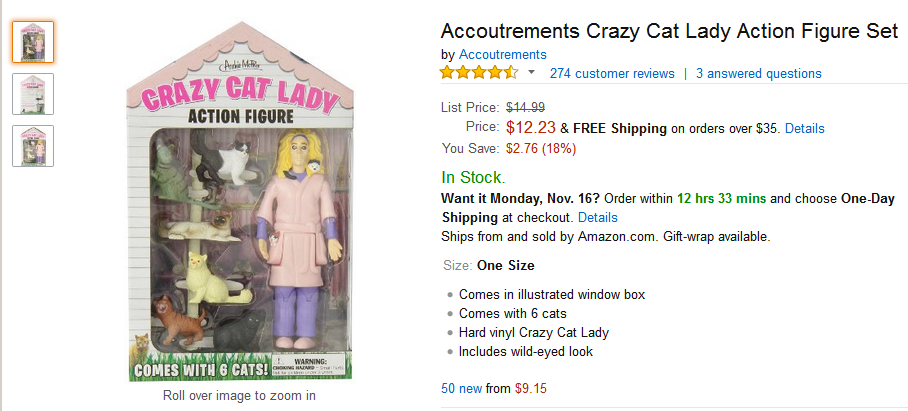
Task: Select the third product thumbnail image
Action: [x=33, y=146]
